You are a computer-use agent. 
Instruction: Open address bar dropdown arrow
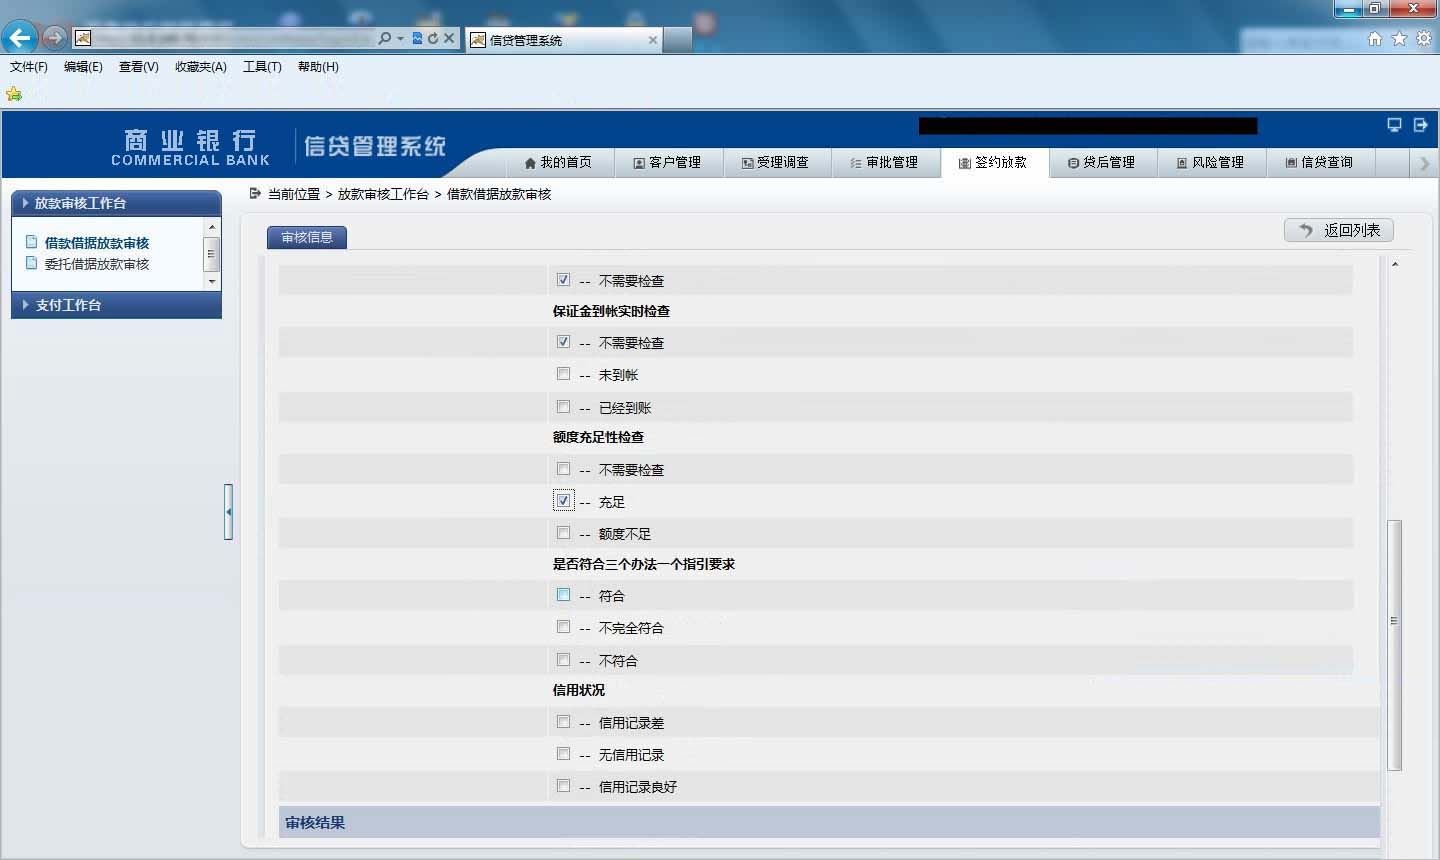point(400,38)
